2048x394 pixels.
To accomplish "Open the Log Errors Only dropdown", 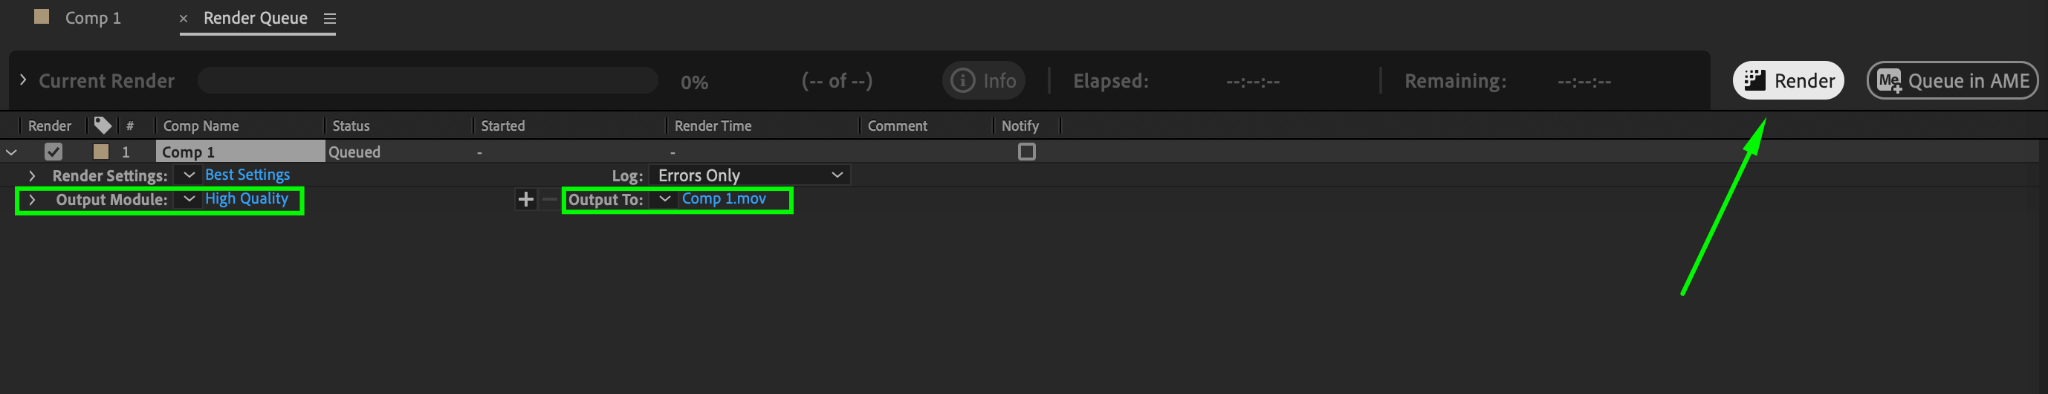I will coord(749,175).
